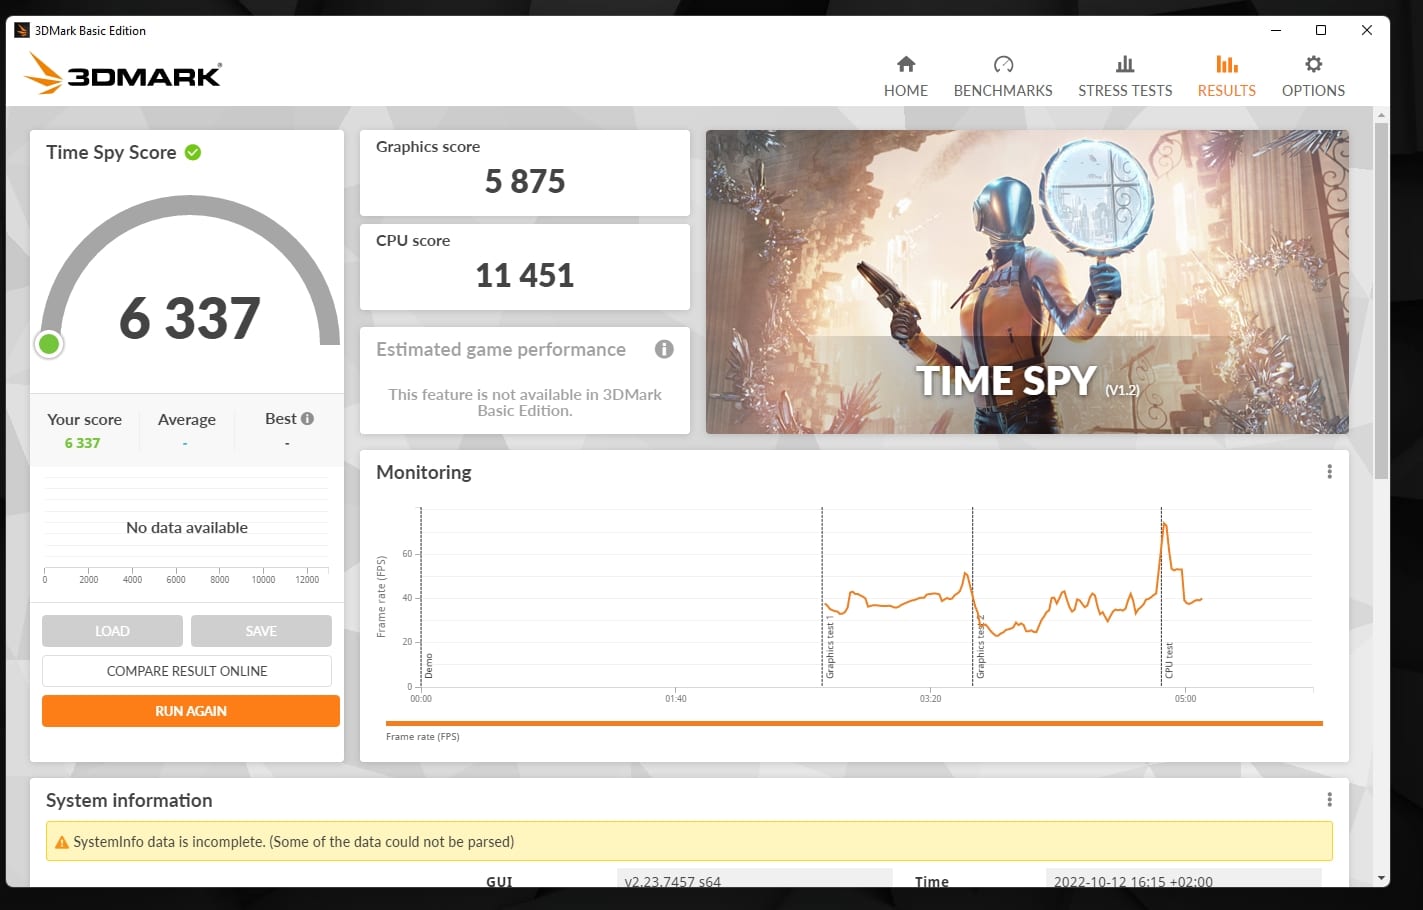
Task: Click the Time Spy artwork thumbnail
Action: click(x=1027, y=282)
